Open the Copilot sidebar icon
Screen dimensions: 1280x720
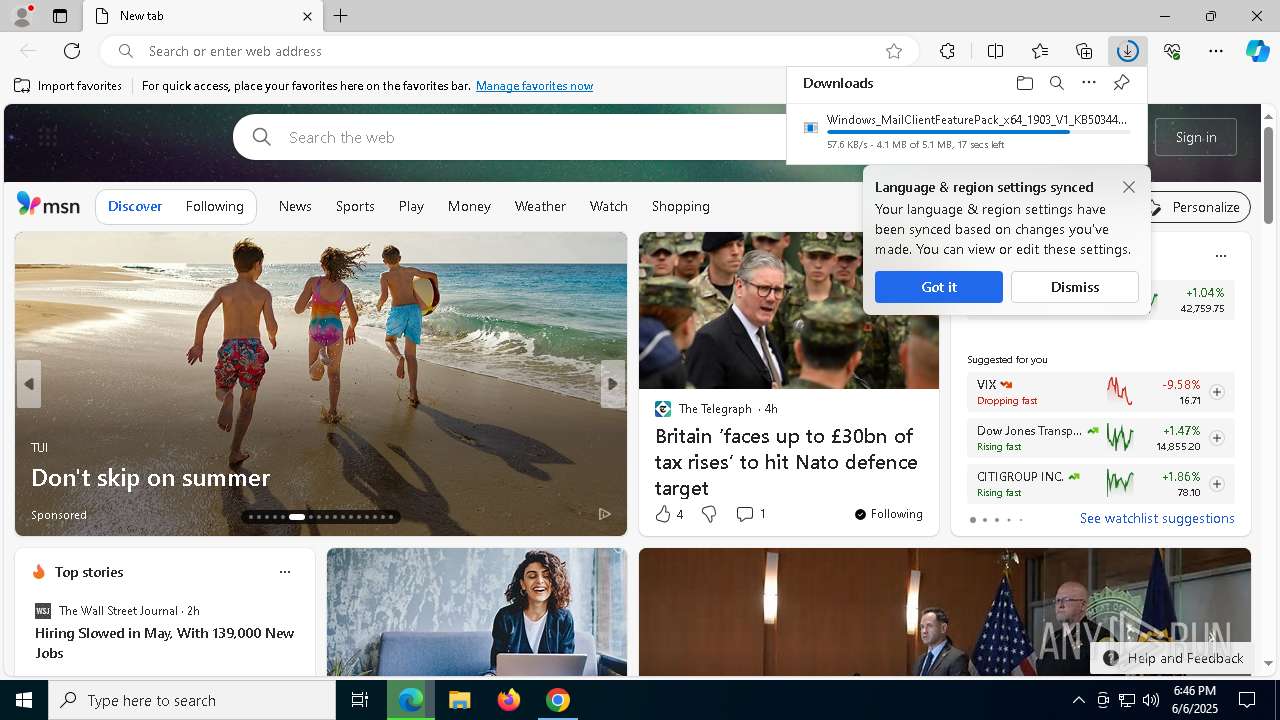point(1258,51)
